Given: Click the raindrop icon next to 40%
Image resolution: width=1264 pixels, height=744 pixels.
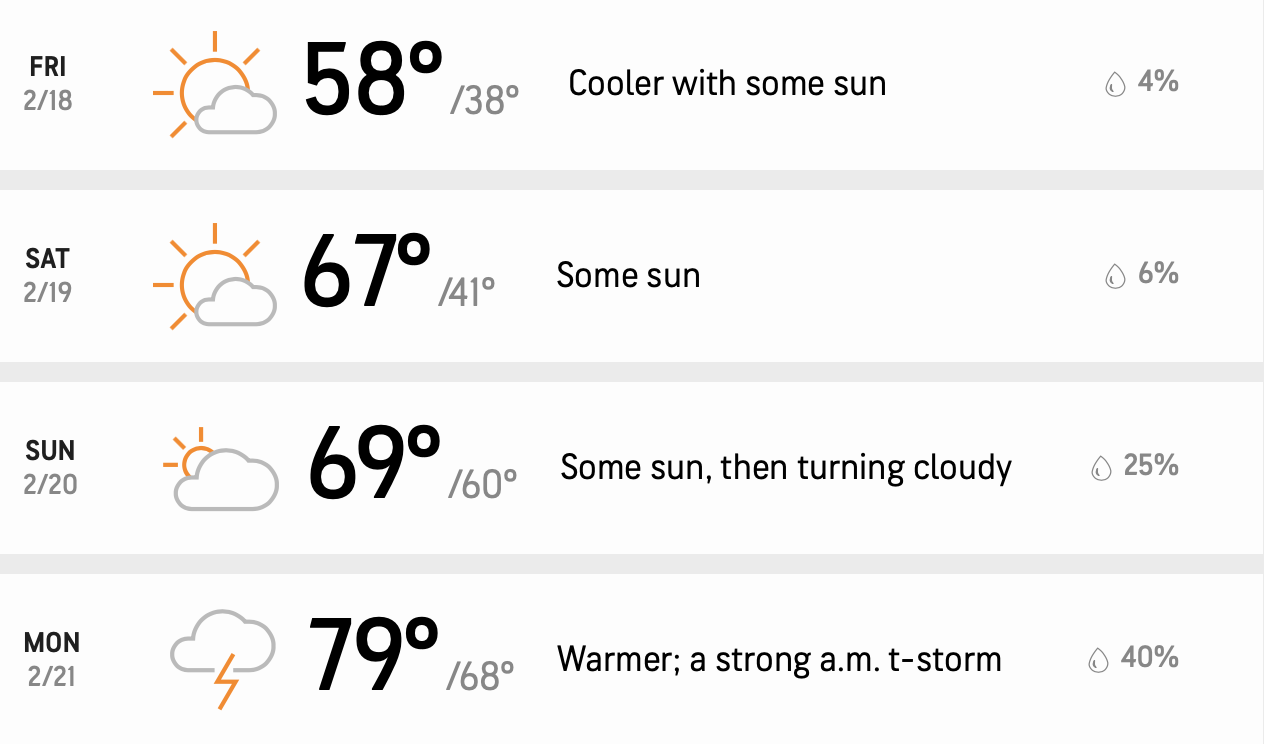Looking at the screenshot, I should coord(1099,660).
